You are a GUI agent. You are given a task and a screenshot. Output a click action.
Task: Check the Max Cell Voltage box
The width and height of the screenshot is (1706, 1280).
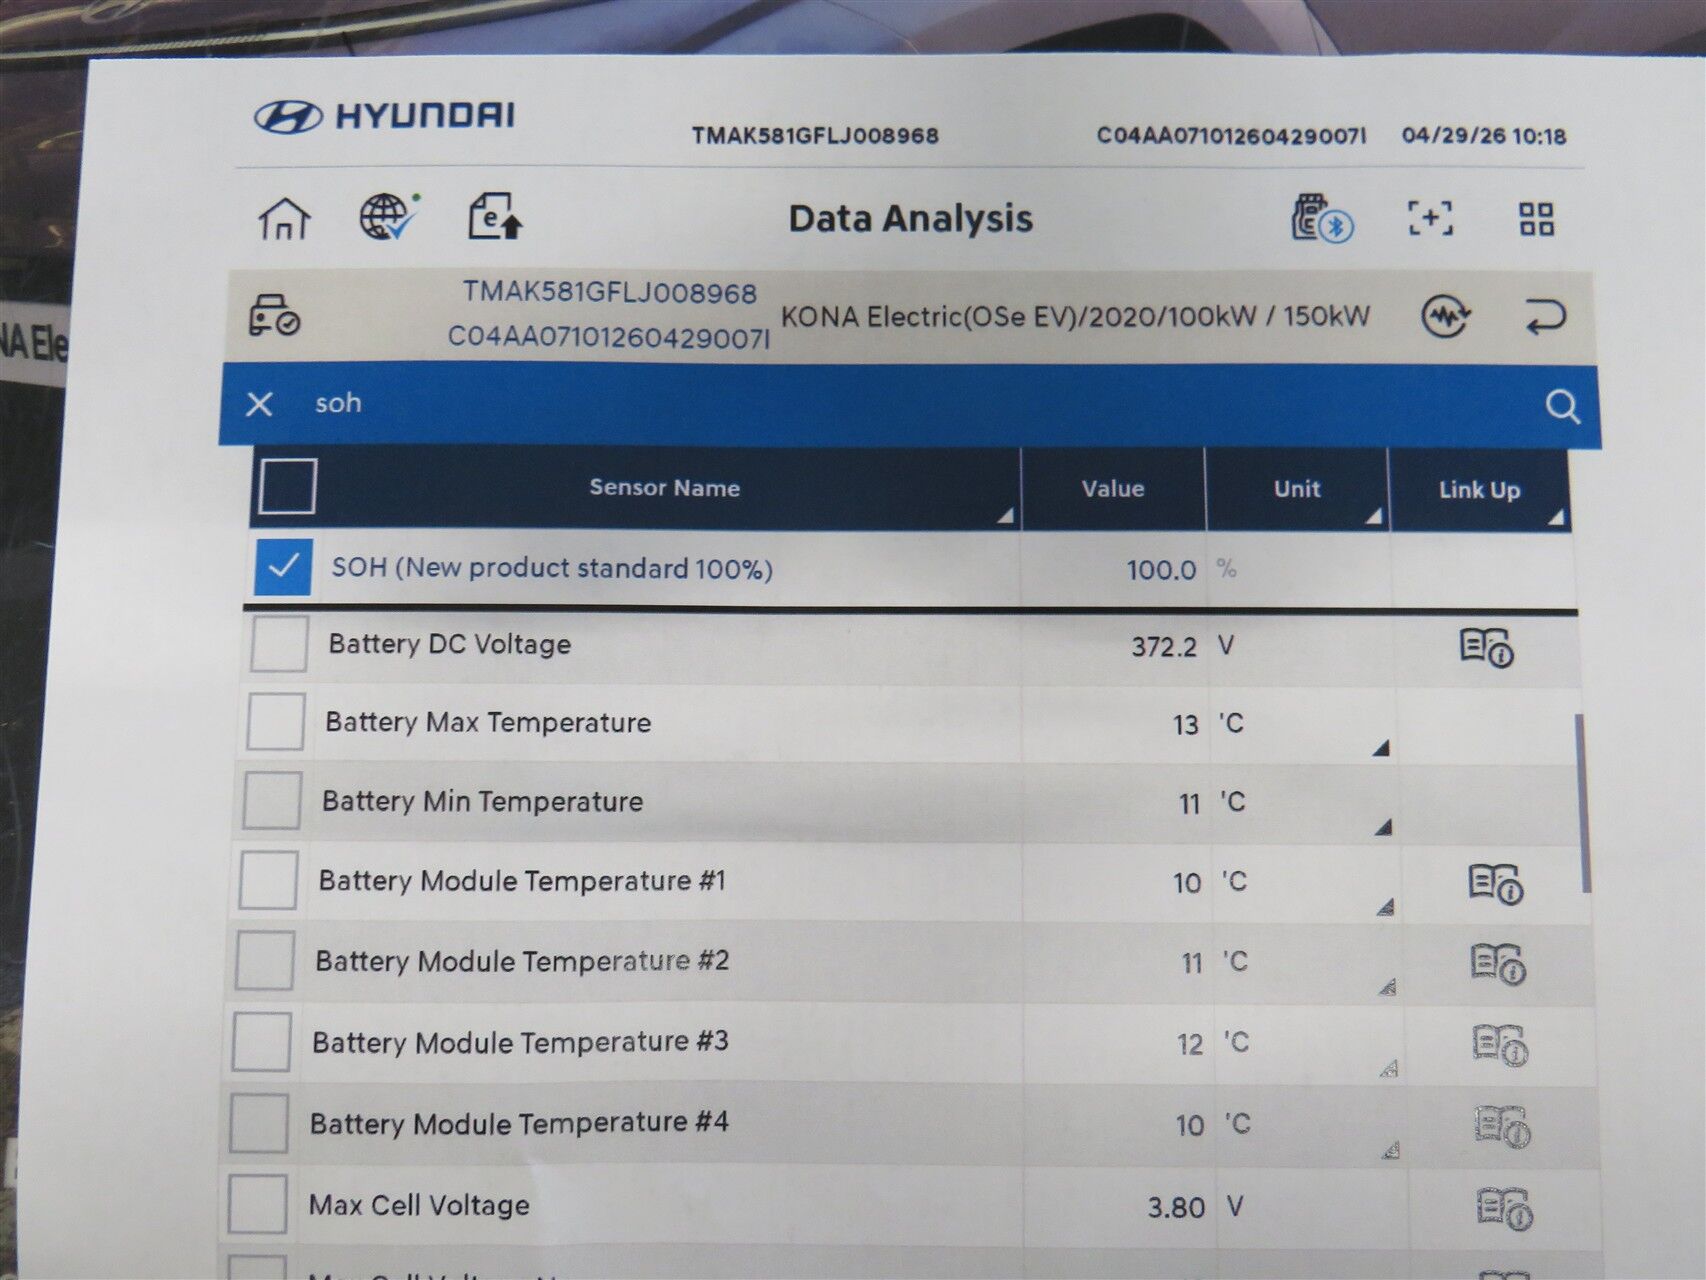(x=257, y=1203)
